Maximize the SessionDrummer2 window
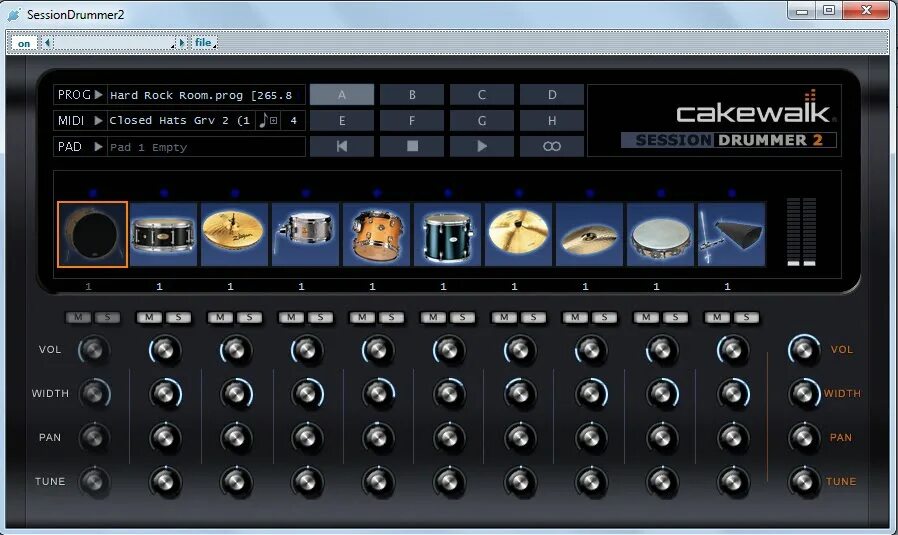 [x=829, y=10]
